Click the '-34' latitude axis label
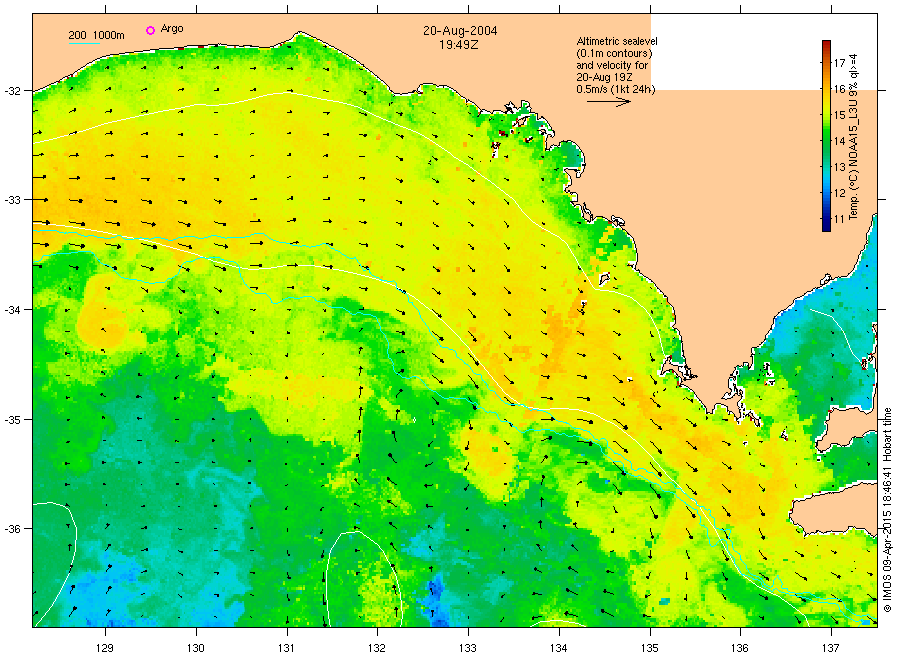The width and height of the screenshot is (900, 660). [x=12, y=310]
